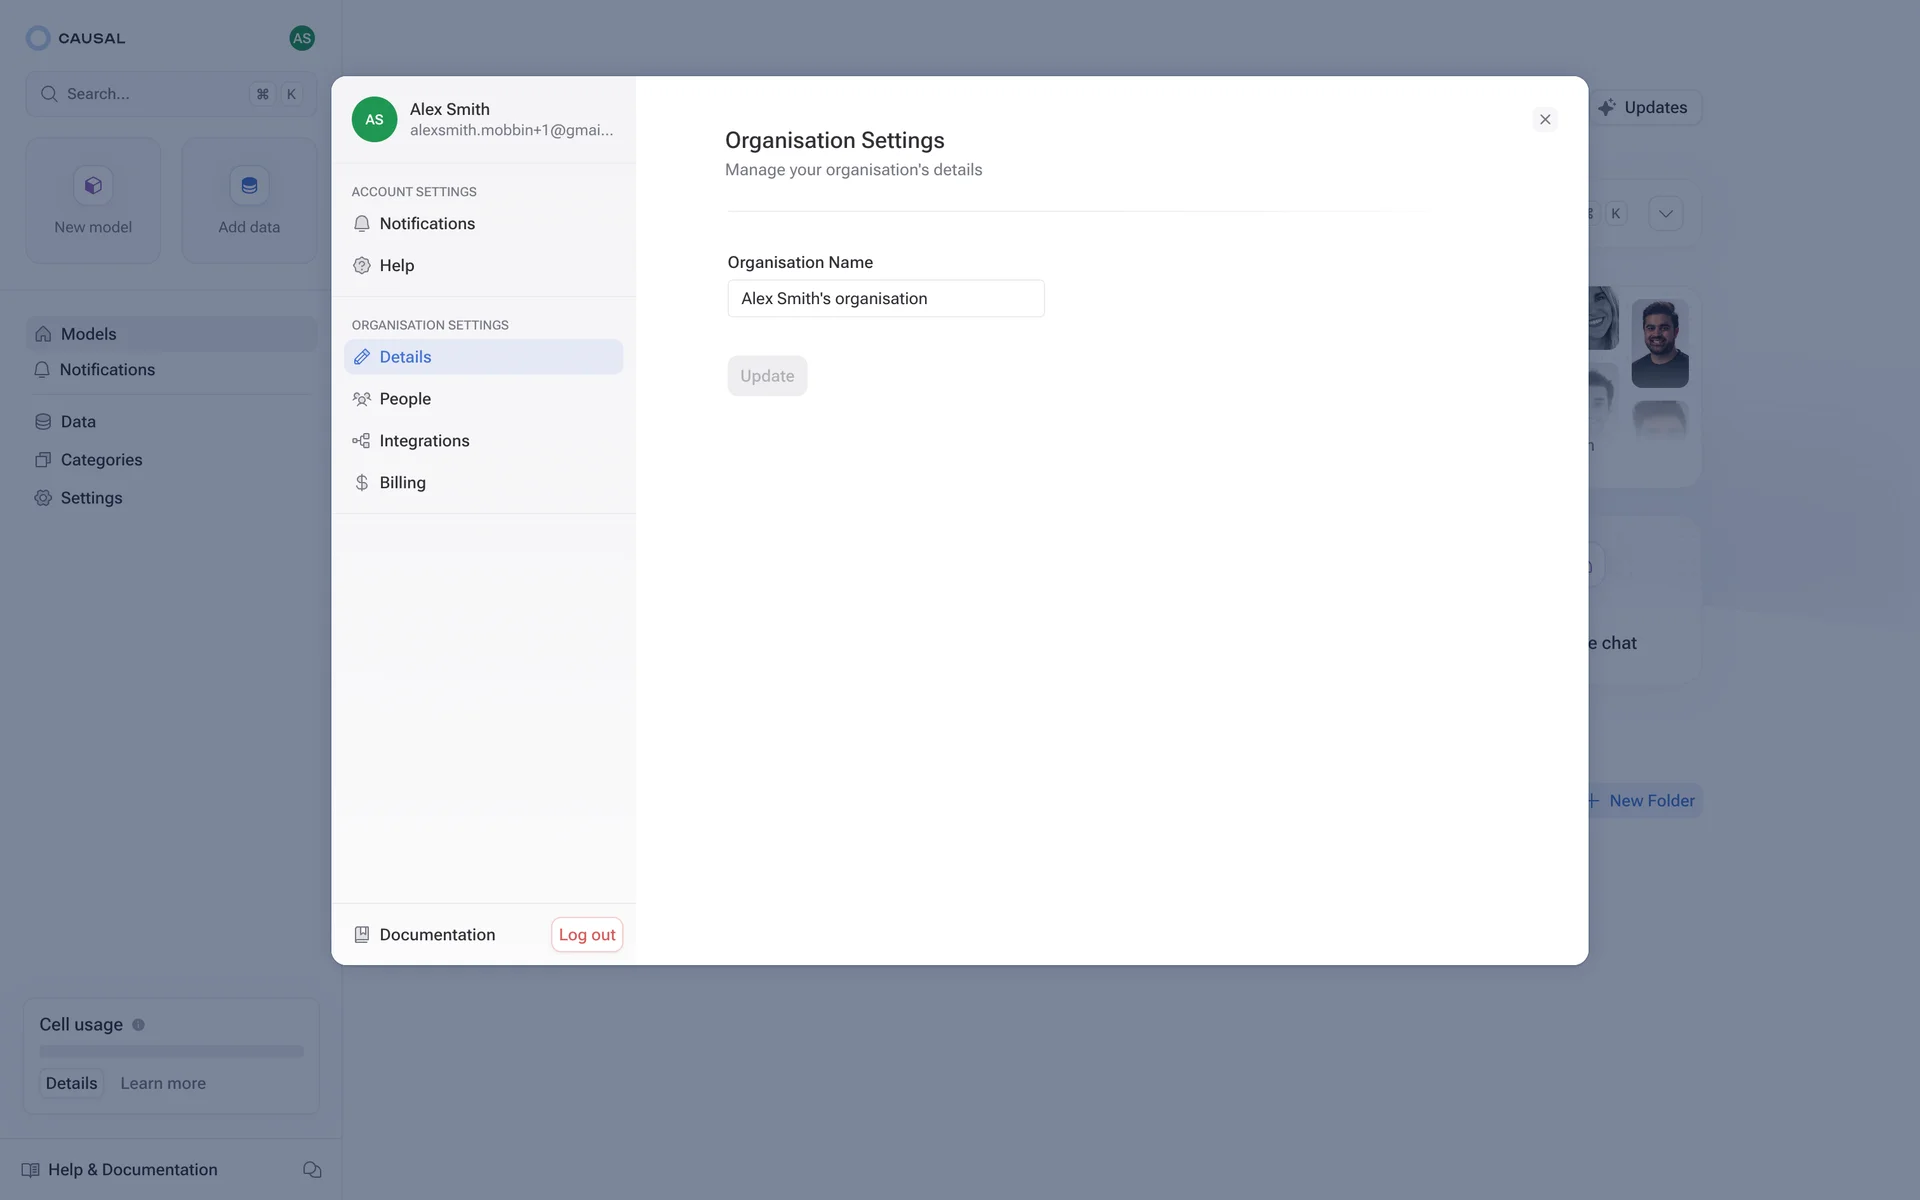
Task: Click the Cell usage progress bar
Action: click(x=171, y=1051)
